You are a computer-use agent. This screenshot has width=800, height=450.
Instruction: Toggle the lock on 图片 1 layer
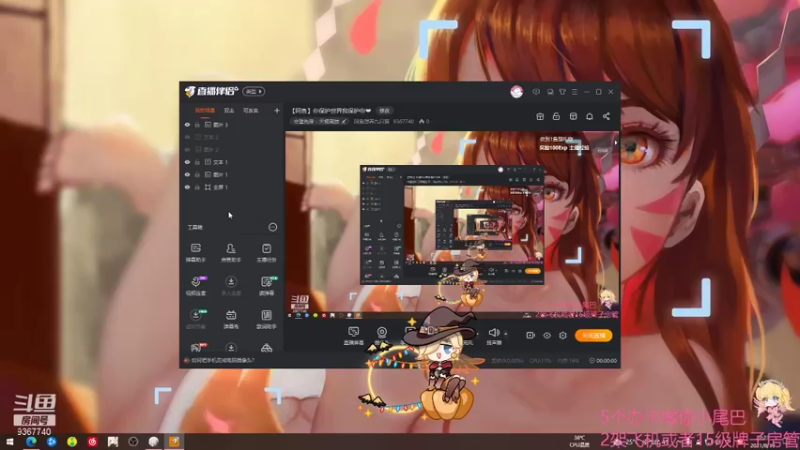coord(197,175)
